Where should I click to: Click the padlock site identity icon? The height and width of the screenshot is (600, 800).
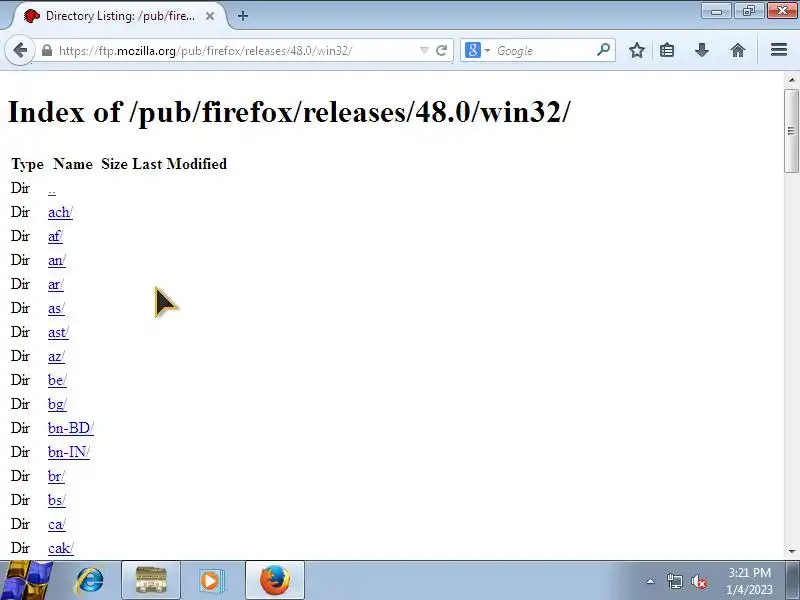tap(46, 51)
